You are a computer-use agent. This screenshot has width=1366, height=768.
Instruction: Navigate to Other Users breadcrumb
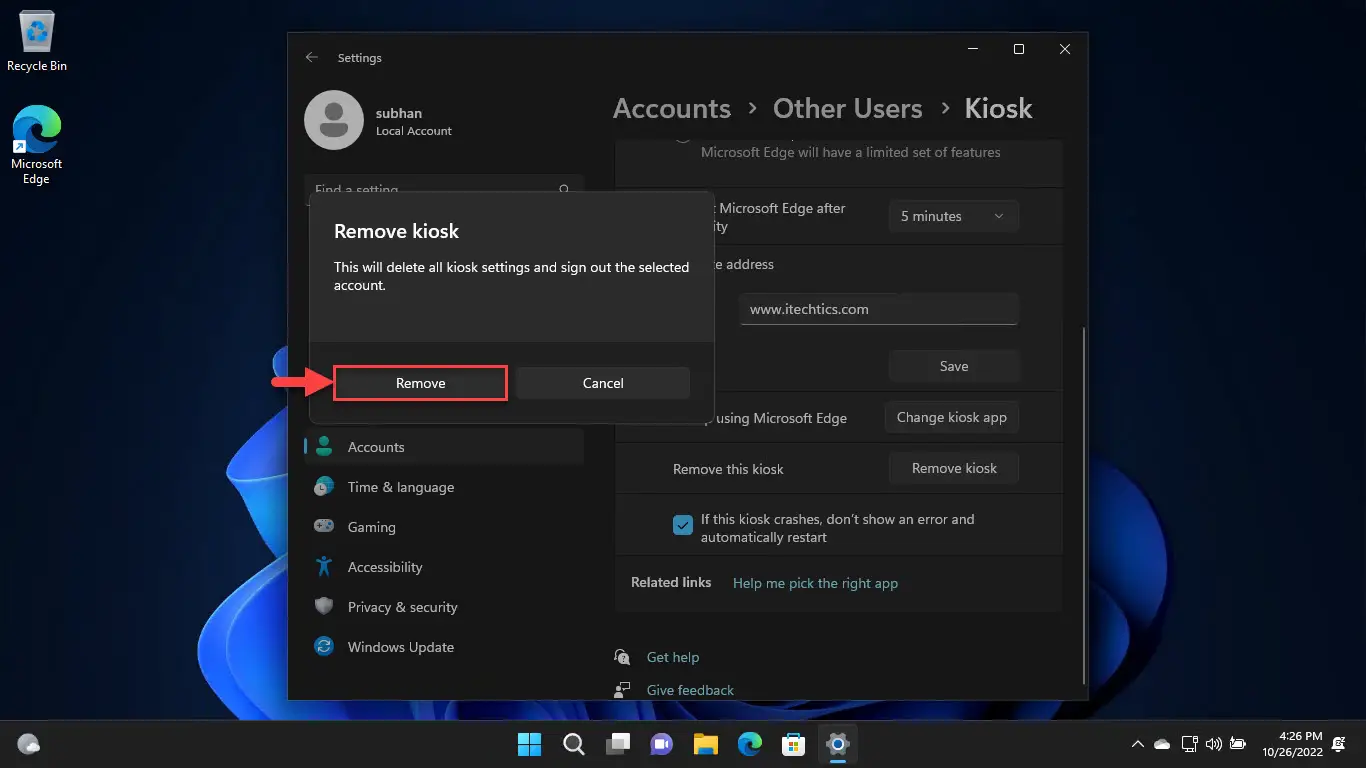coord(848,108)
